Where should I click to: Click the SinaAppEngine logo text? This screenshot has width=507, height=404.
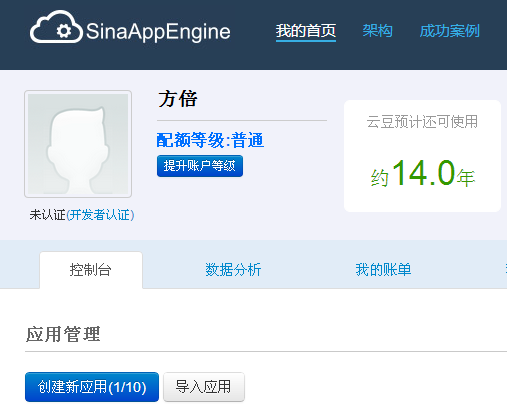tap(158, 32)
